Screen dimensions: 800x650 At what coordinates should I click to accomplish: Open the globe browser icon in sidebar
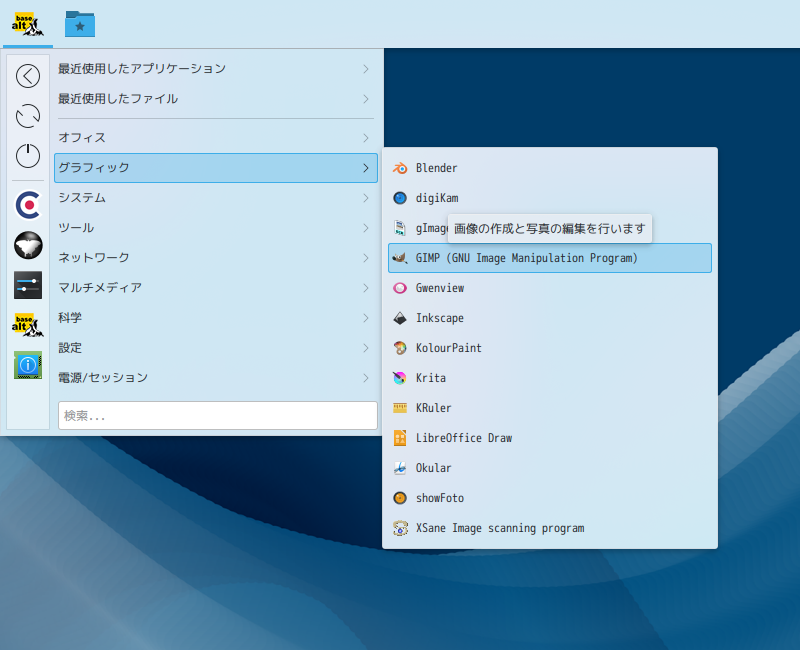click(28, 245)
